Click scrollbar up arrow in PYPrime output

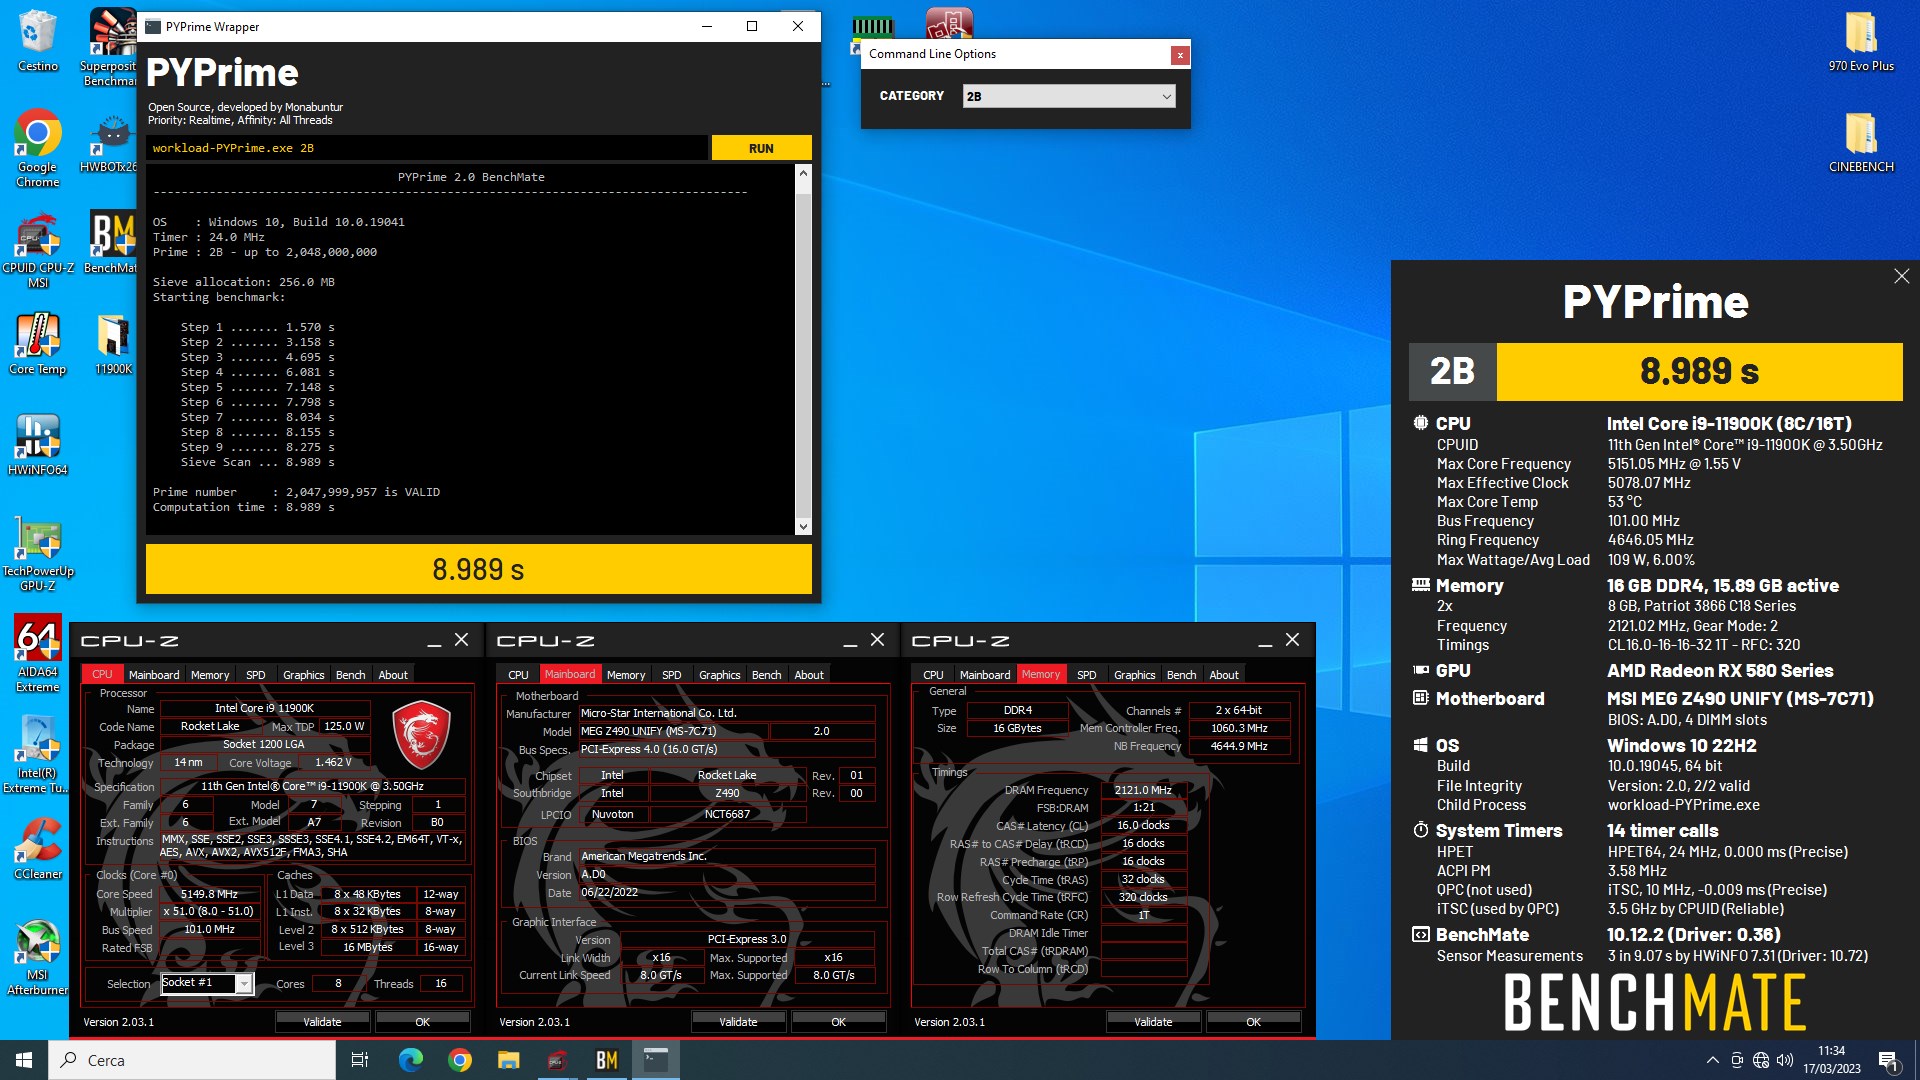pos(802,174)
